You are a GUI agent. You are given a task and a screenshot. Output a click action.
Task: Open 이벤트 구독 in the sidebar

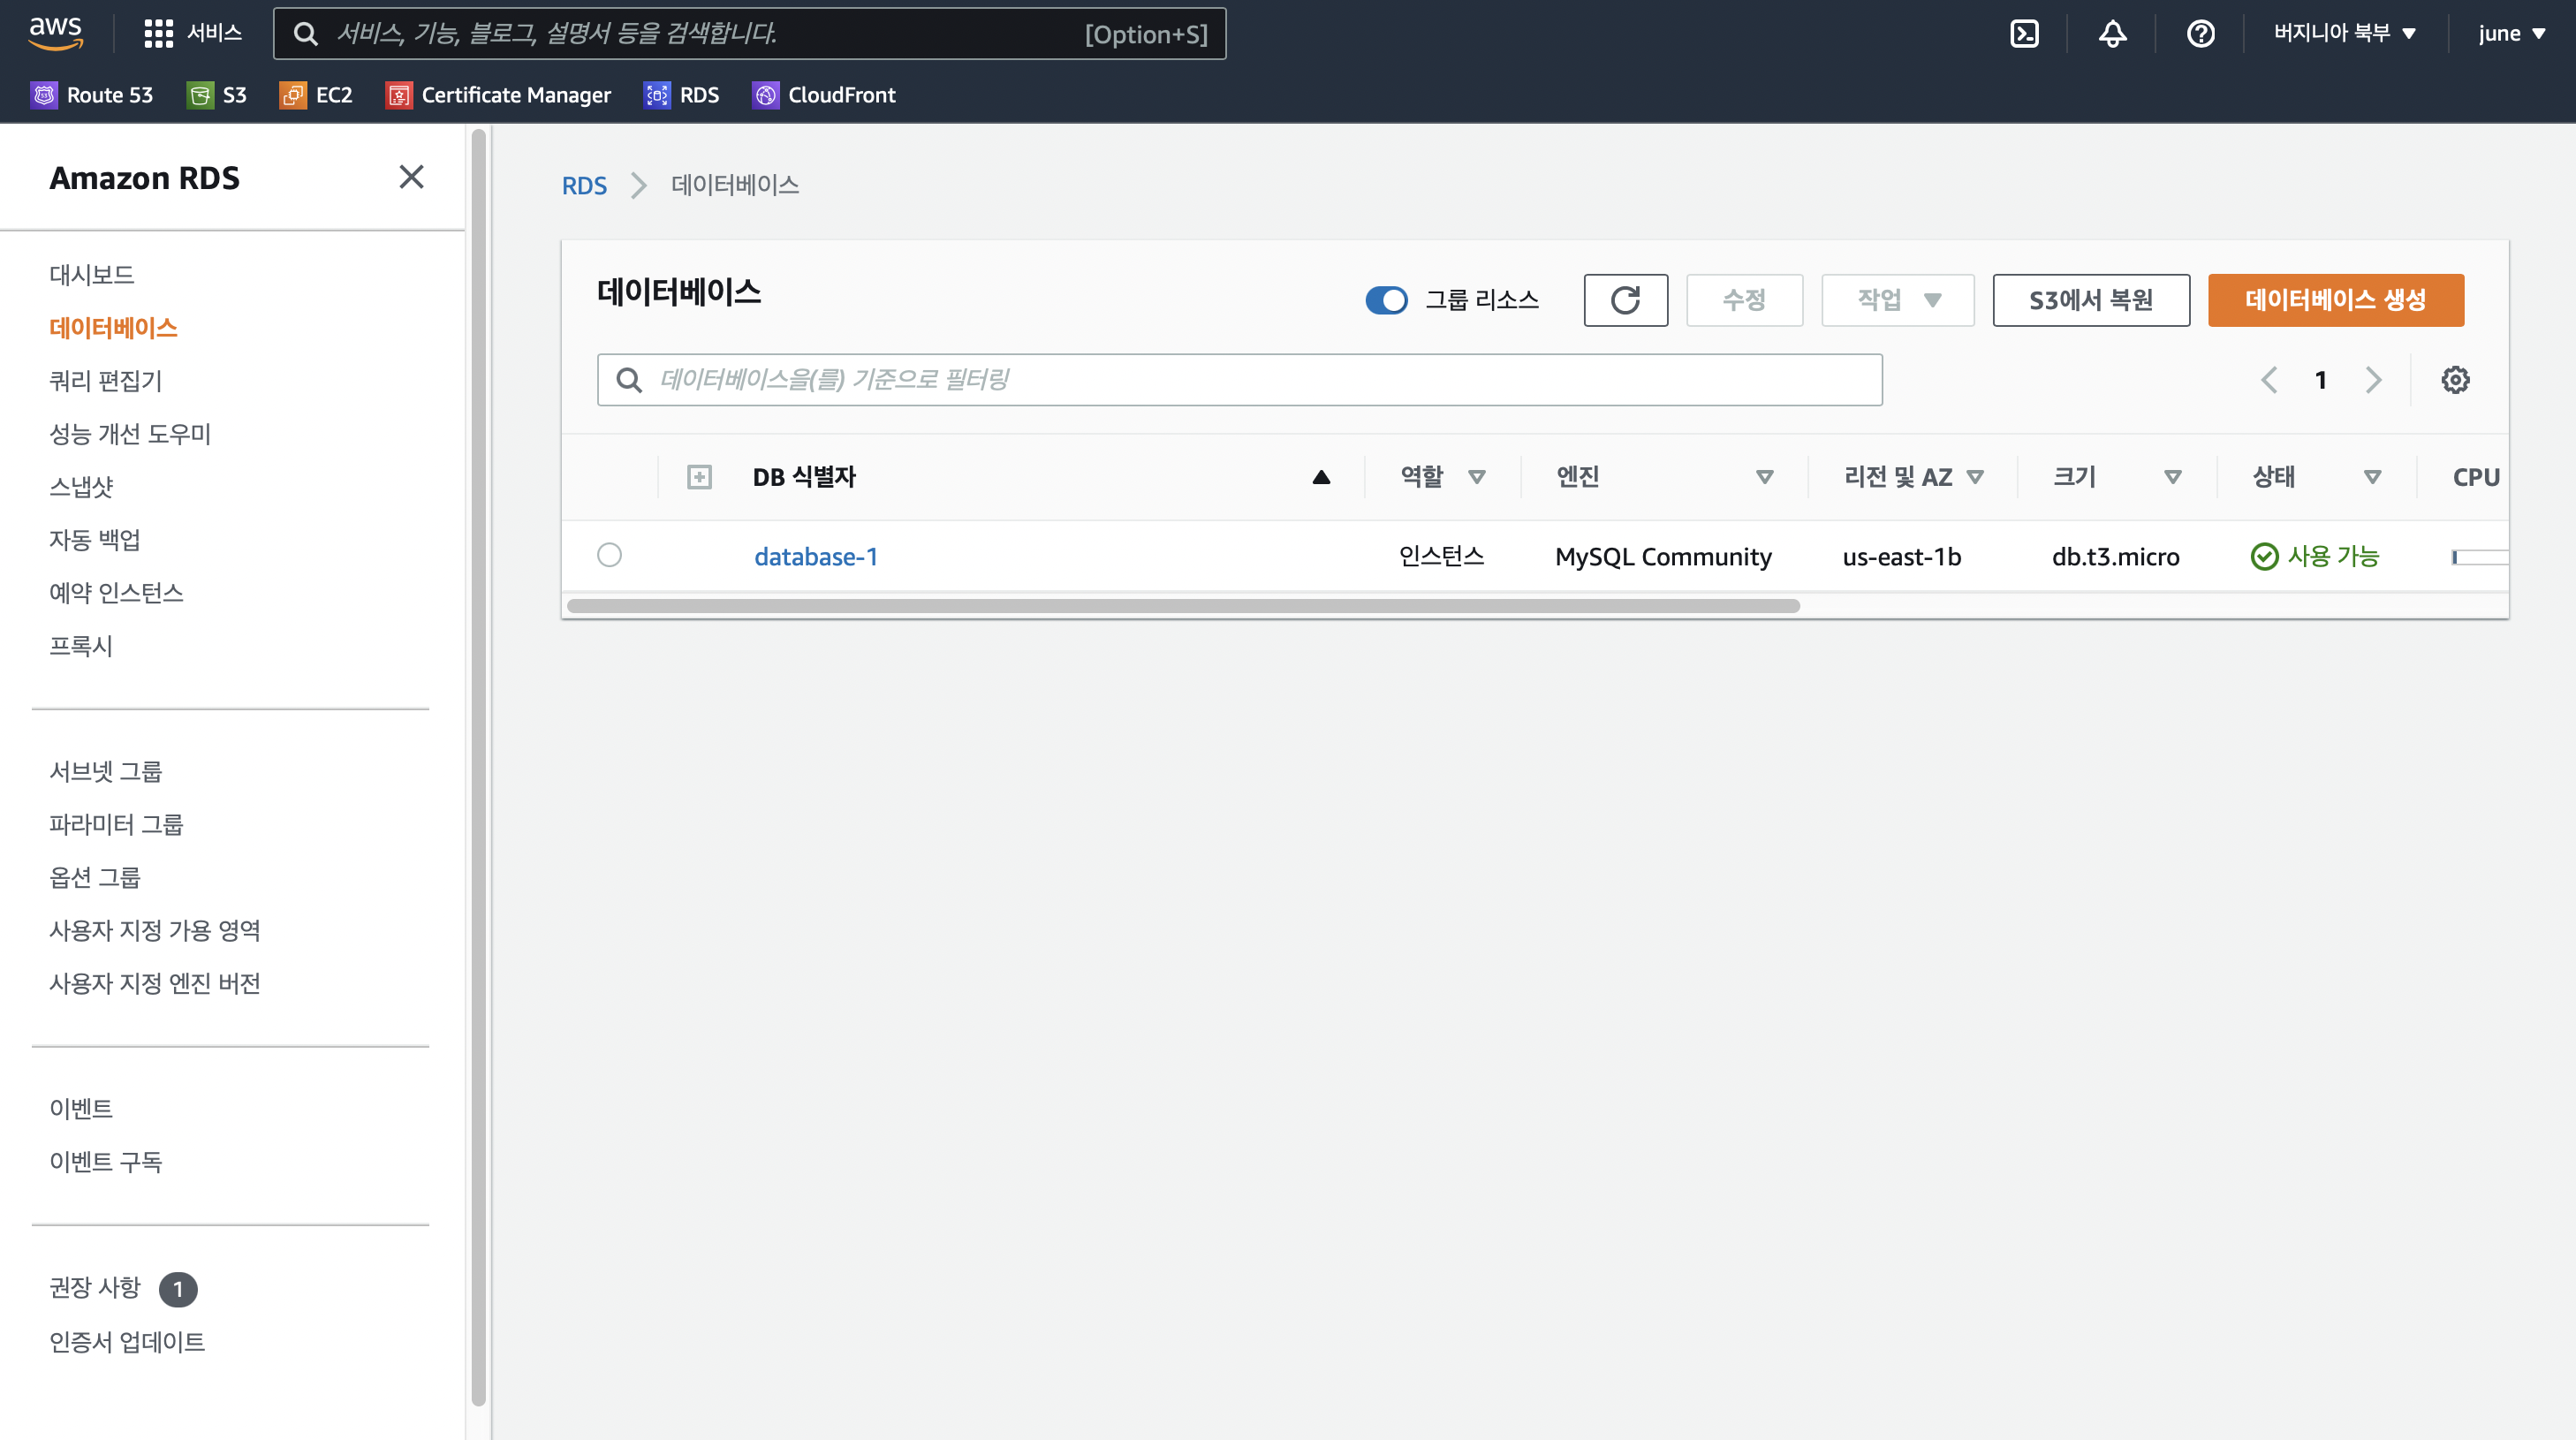pos(106,1161)
